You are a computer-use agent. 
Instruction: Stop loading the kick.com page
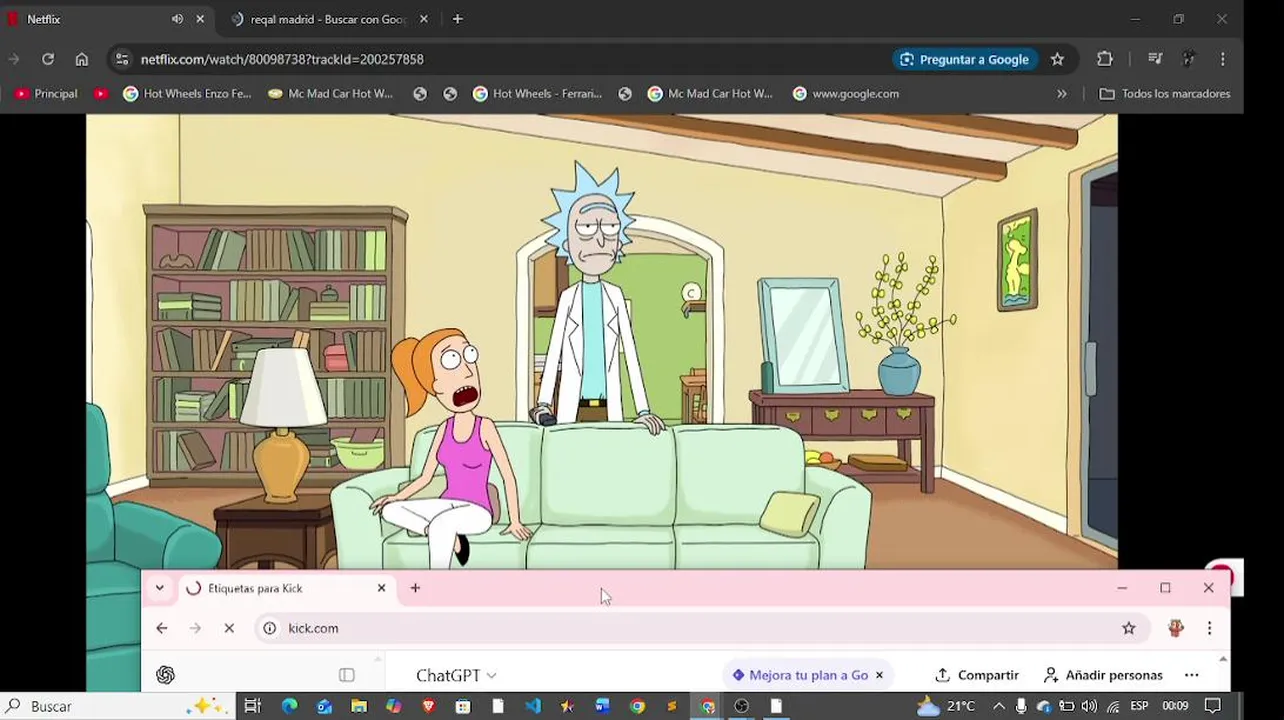pyautogui.click(x=229, y=628)
